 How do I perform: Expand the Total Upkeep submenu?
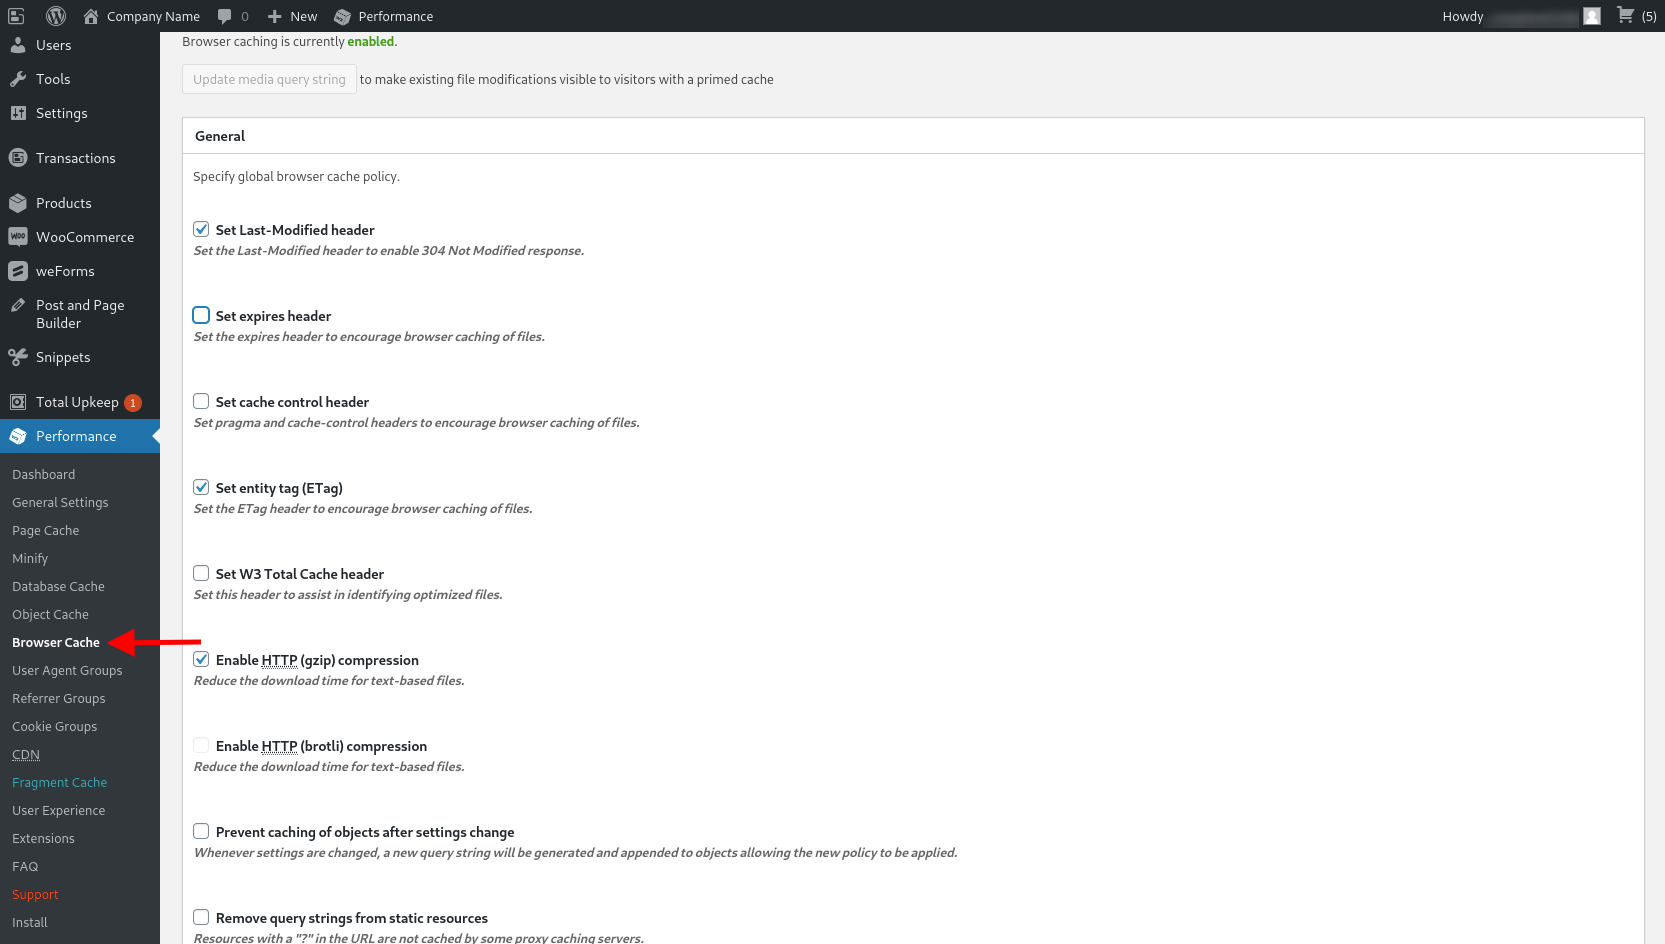(76, 401)
